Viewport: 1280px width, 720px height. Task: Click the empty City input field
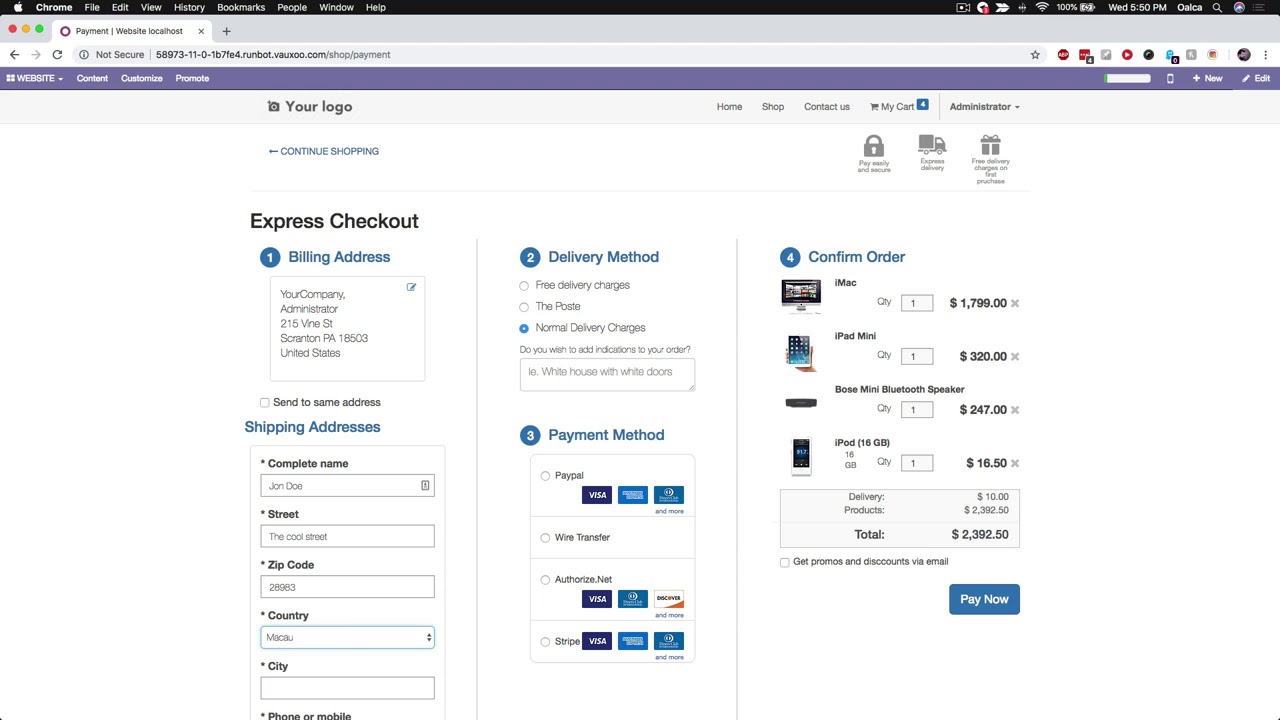point(347,688)
